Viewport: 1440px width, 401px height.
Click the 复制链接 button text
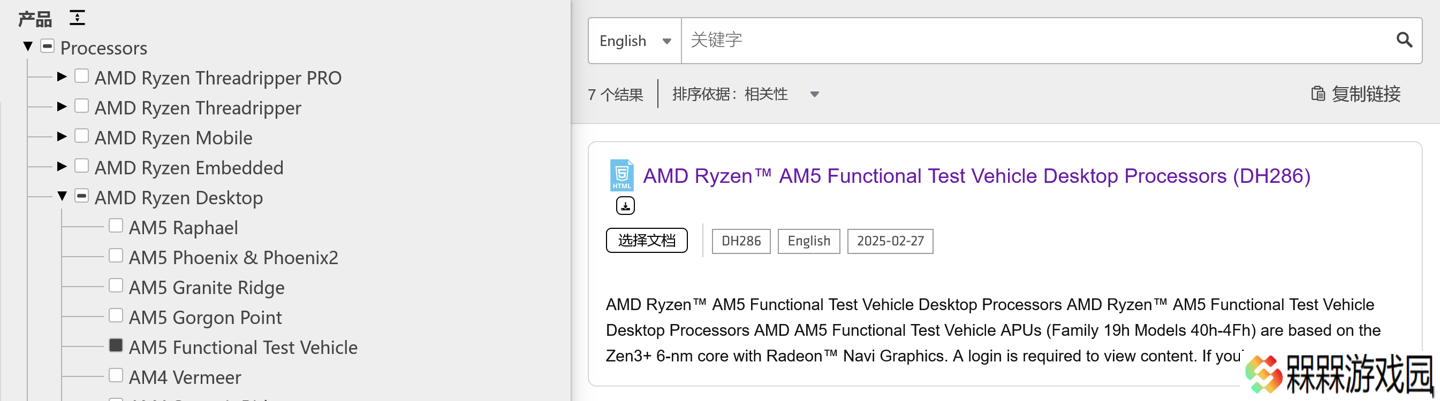coord(1366,94)
